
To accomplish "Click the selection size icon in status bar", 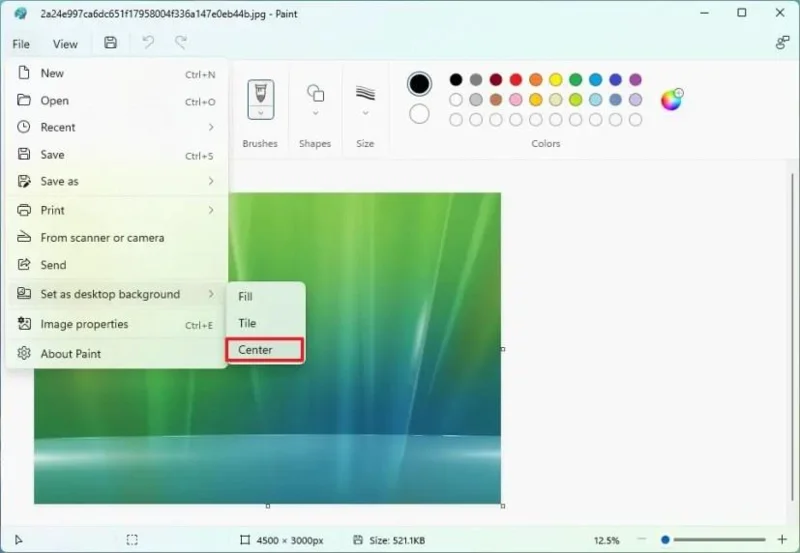I will (x=132, y=540).
